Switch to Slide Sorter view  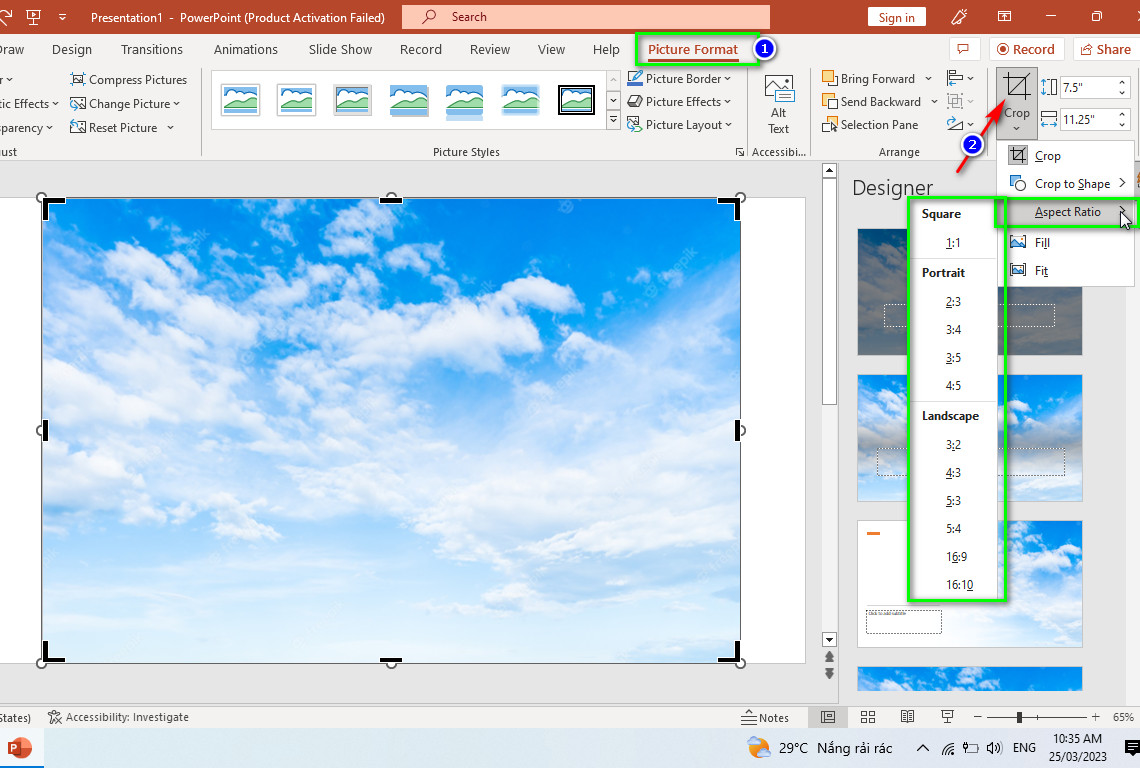(868, 717)
